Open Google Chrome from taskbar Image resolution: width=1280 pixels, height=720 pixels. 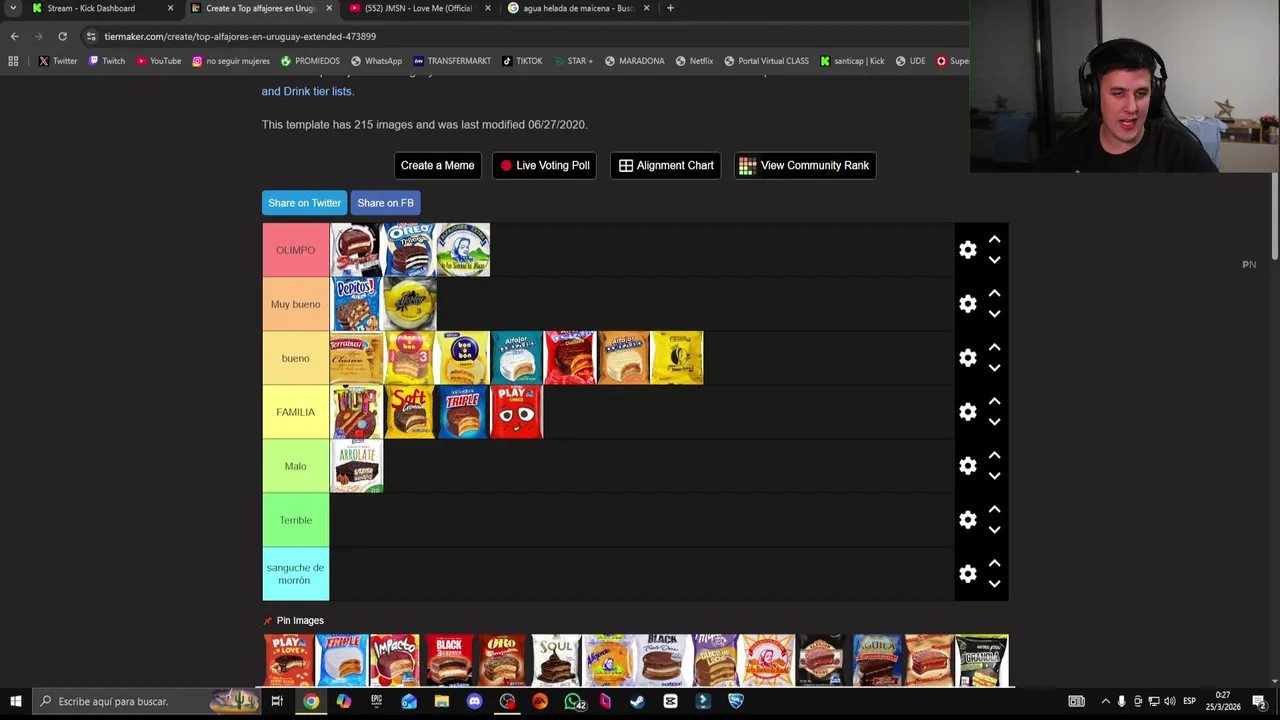(311, 701)
